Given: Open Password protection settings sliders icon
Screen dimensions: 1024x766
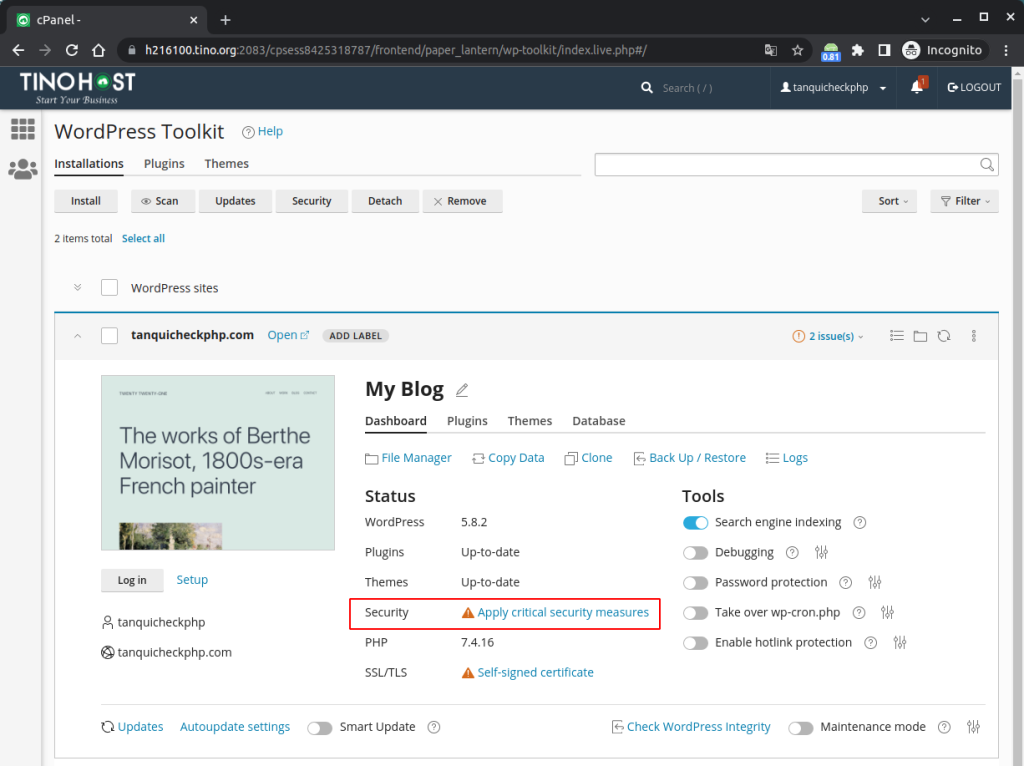Looking at the screenshot, I should point(874,582).
